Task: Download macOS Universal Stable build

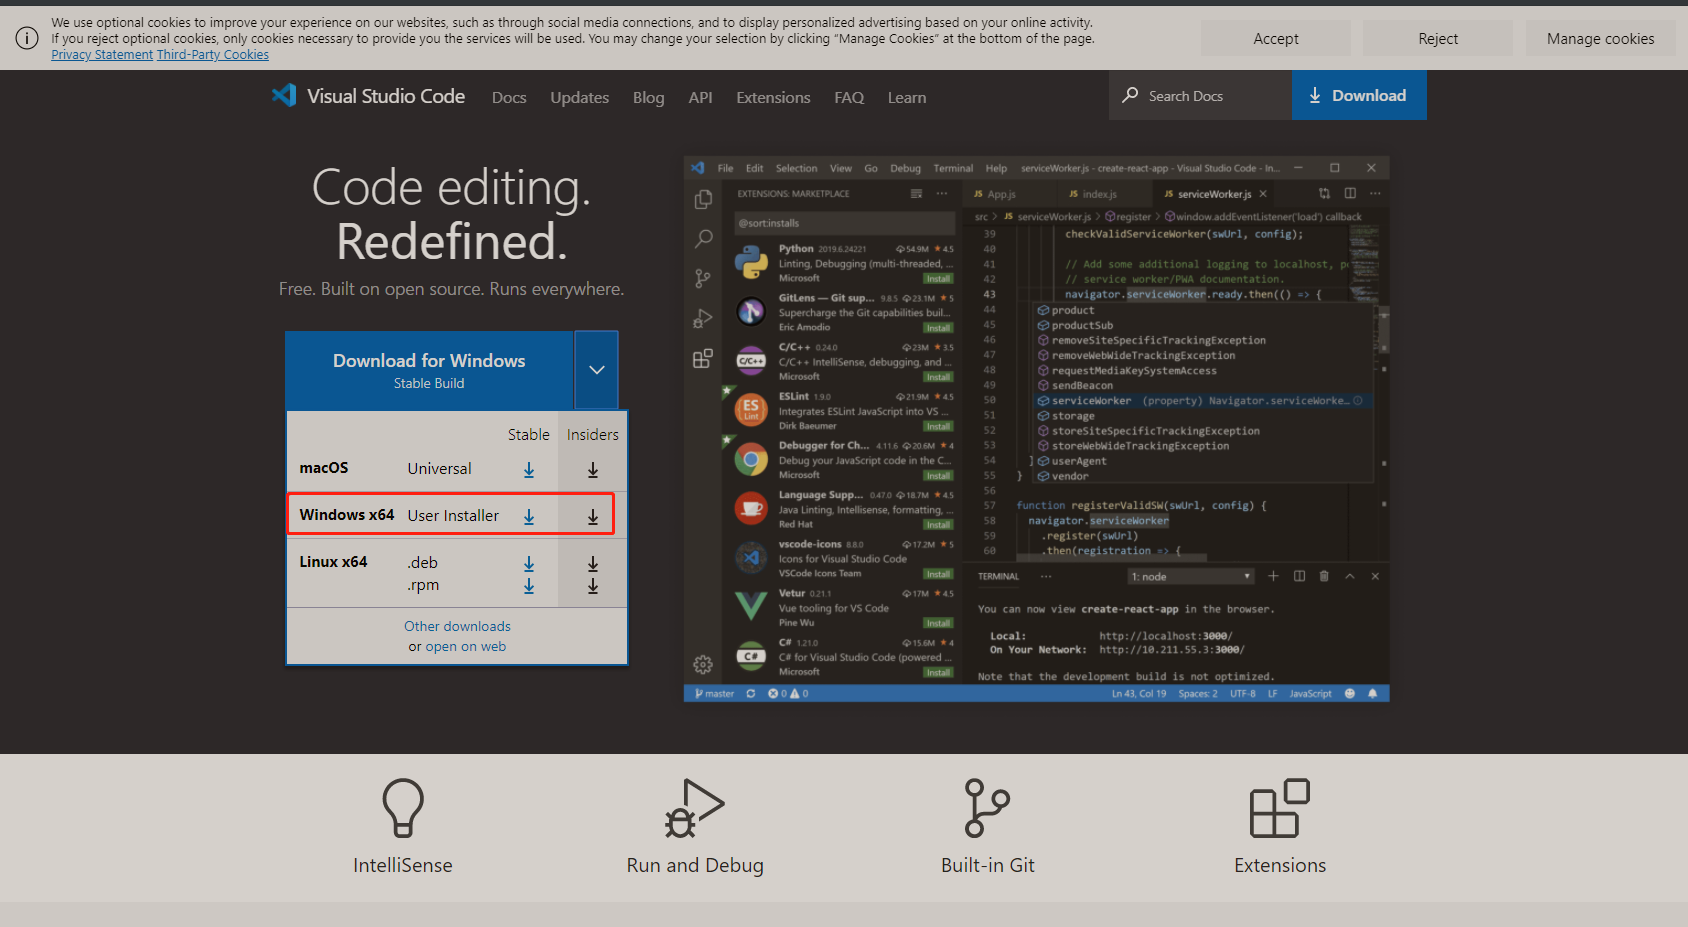Action: (x=529, y=469)
